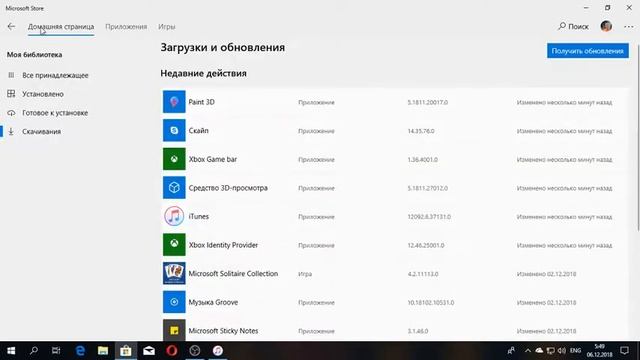The image size is (640, 360).
Task: Open Mail from the taskbar
Action: (149, 351)
